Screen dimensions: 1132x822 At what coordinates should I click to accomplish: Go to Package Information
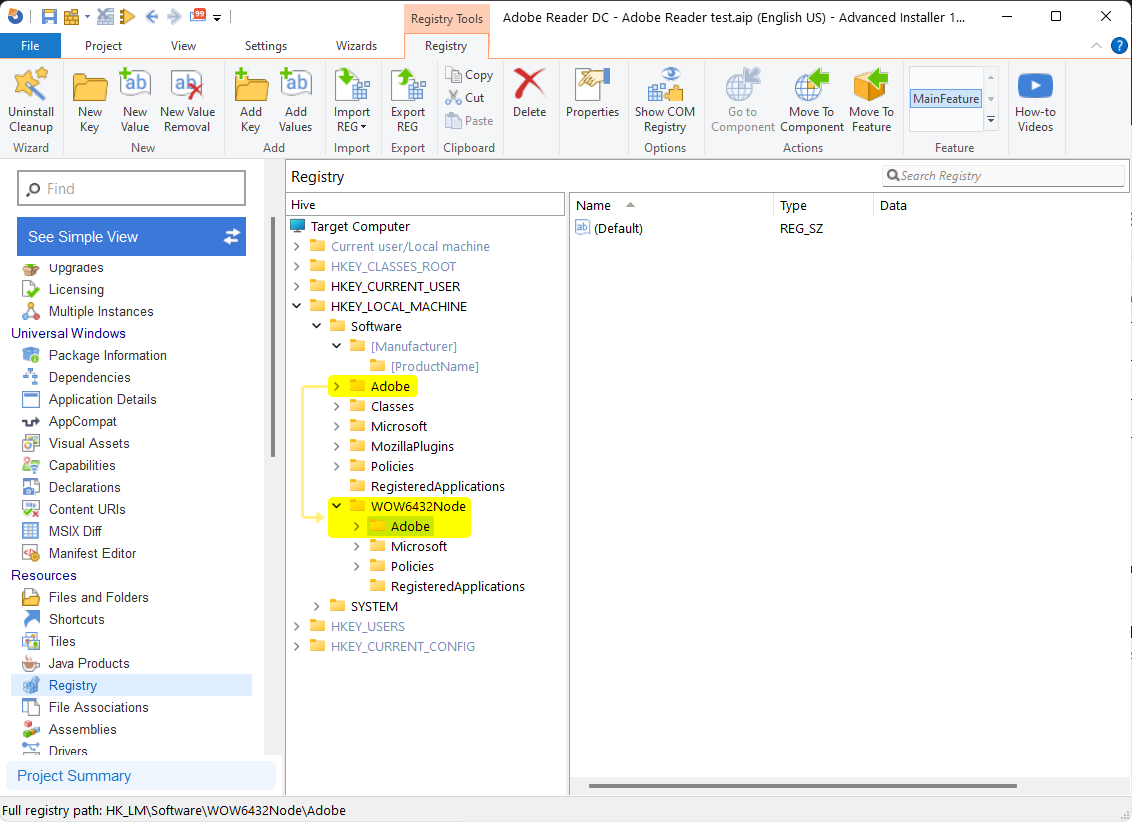pos(108,355)
